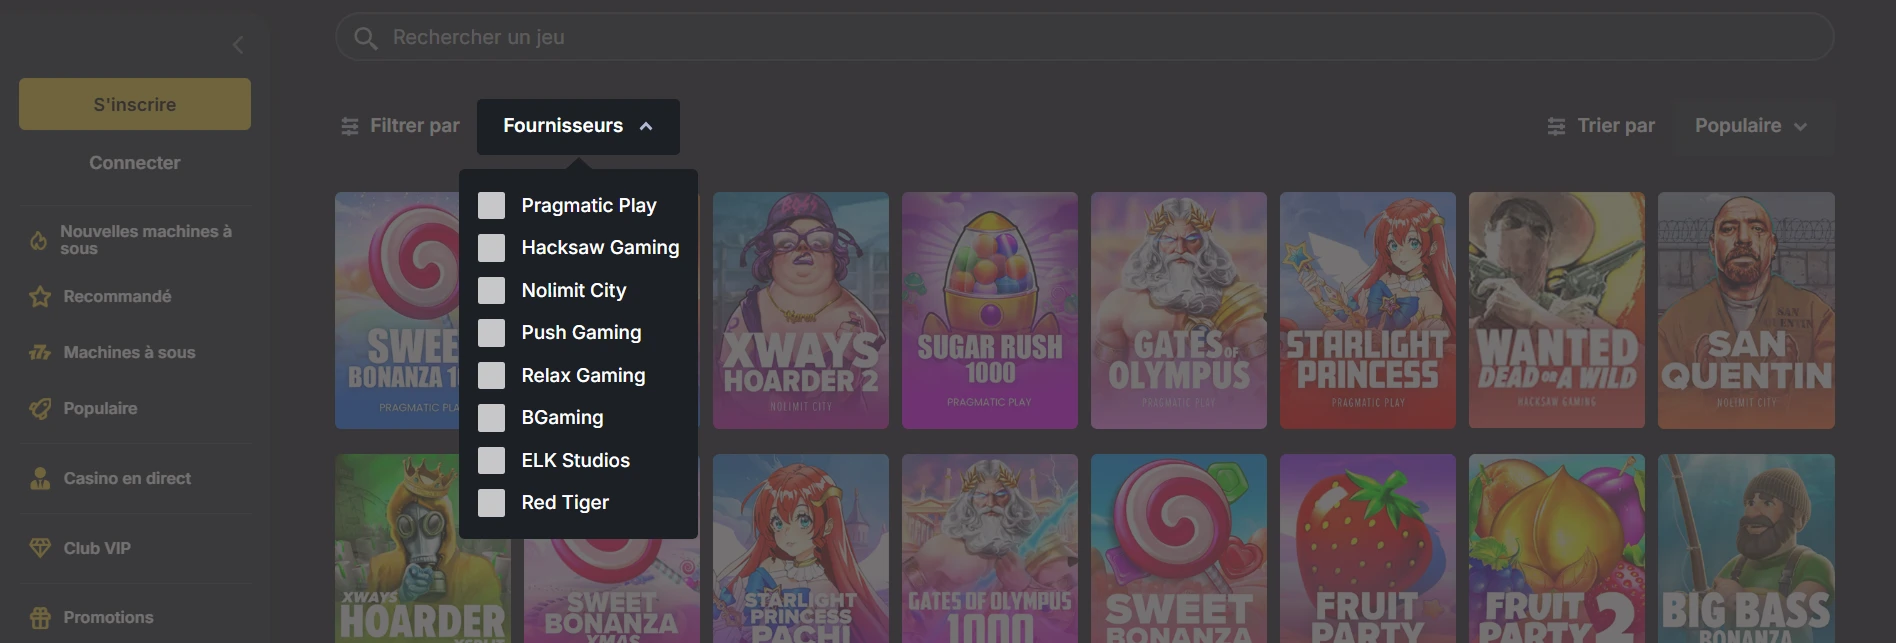This screenshot has width=1896, height=643.
Task: Collapse the Fournisseurs dropdown
Action: click(x=578, y=126)
